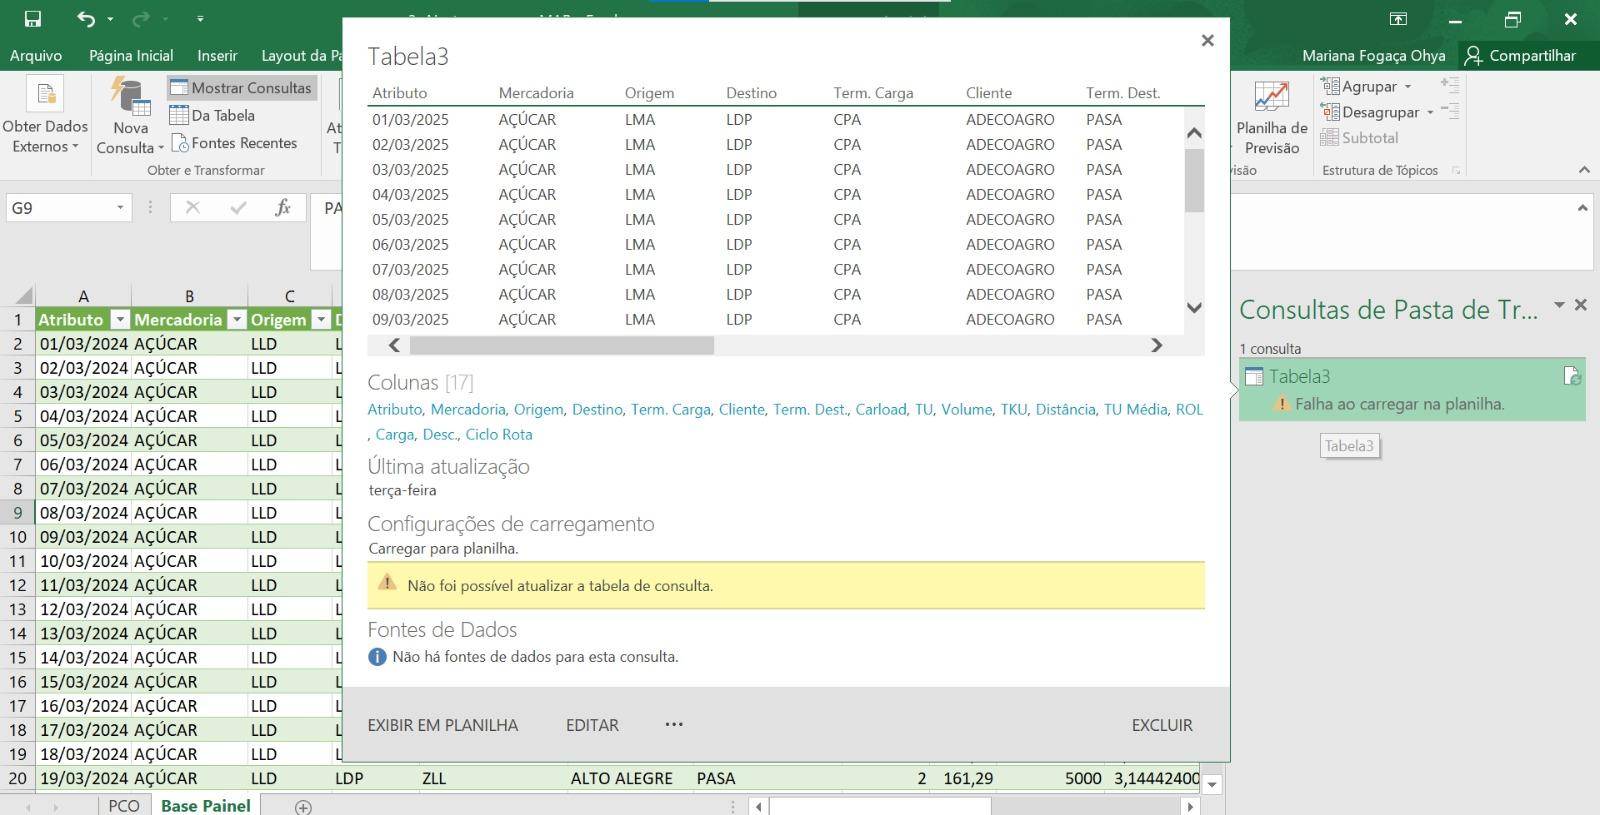Click the refresh icon on the Tabela3 query
The width and height of the screenshot is (1600, 815).
(1572, 376)
